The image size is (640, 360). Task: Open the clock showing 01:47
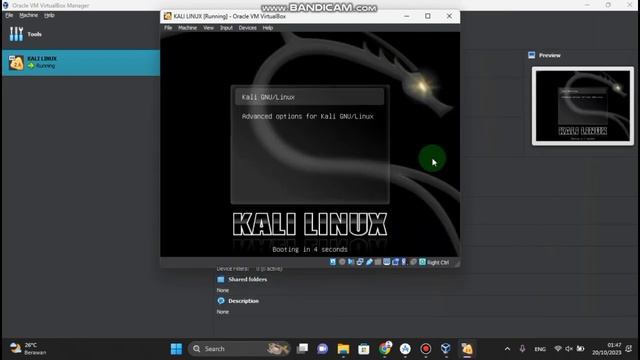[607, 349]
